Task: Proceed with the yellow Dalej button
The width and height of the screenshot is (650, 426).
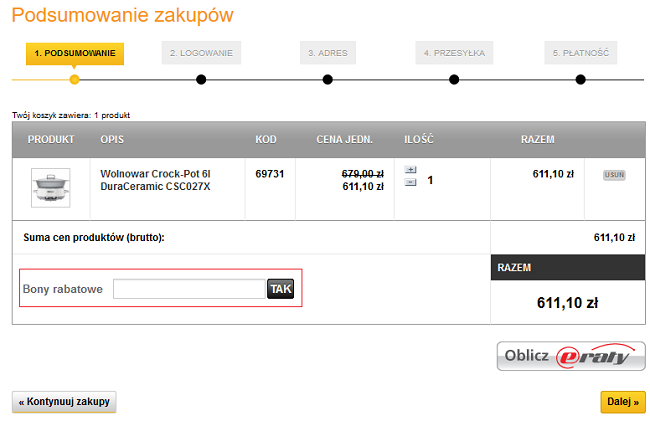Action: tap(622, 402)
